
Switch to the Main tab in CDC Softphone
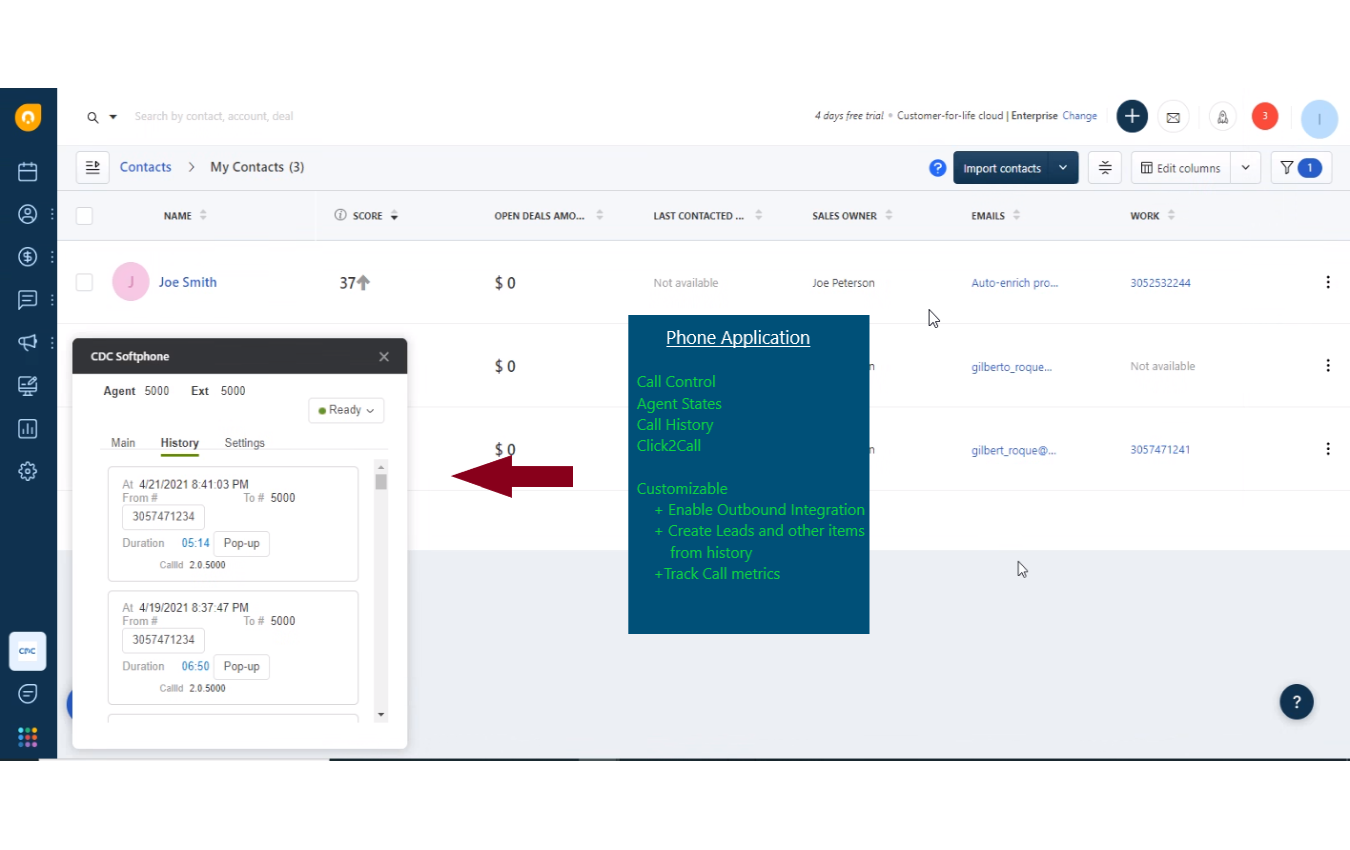[x=123, y=443]
